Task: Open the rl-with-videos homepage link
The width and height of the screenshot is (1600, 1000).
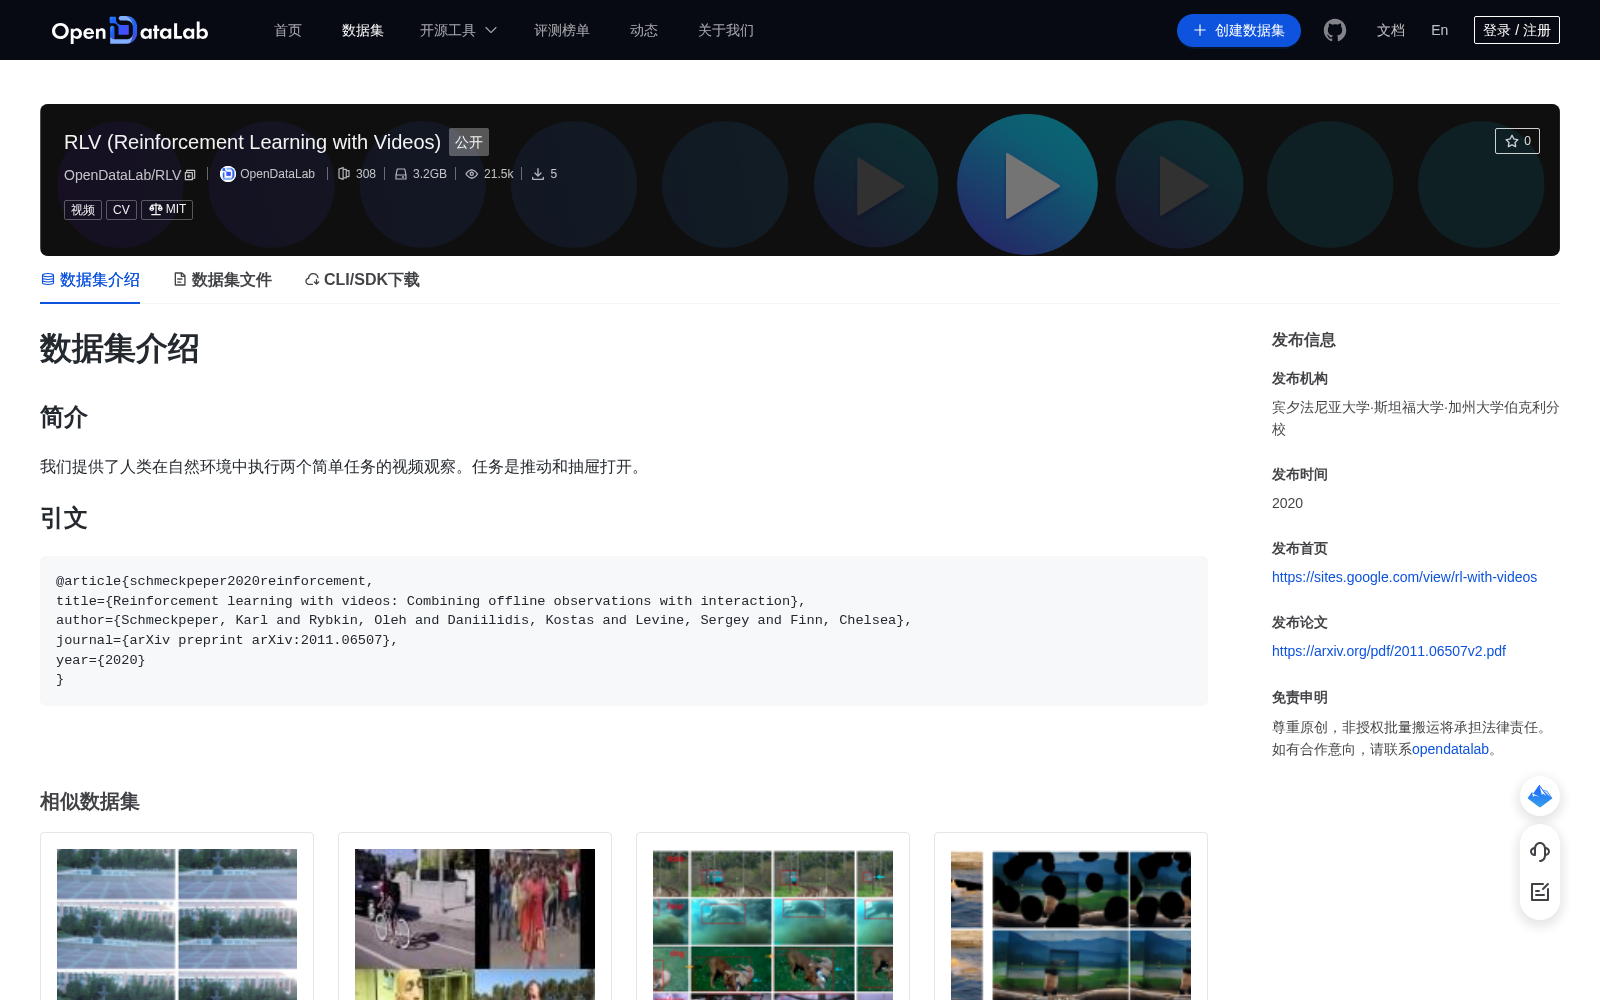Action: point(1404,577)
